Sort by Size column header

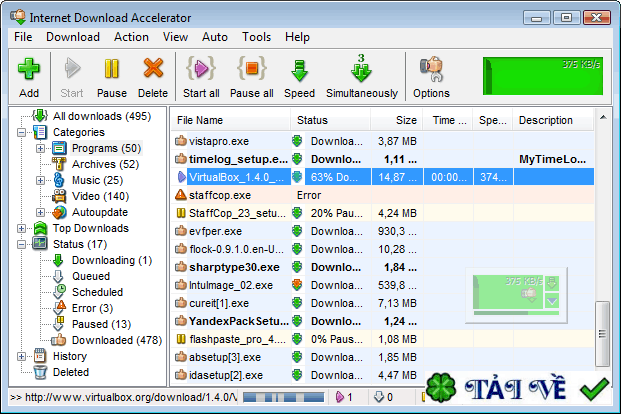click(396, 120)
